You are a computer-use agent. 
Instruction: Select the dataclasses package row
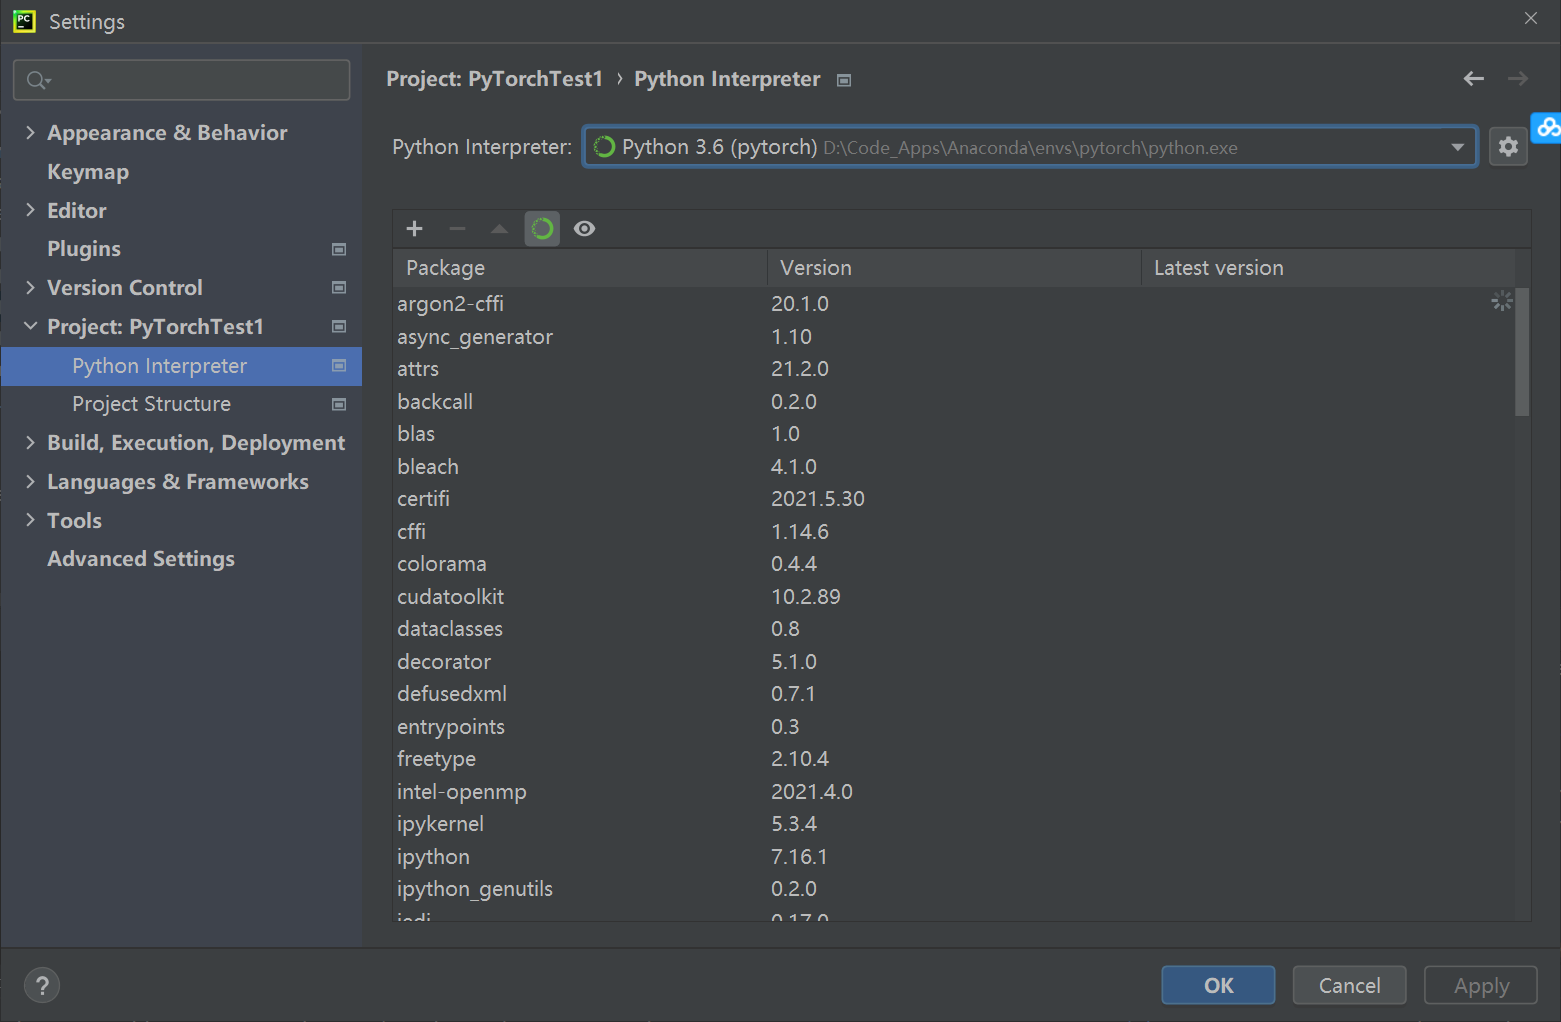(x=954, y=629)
